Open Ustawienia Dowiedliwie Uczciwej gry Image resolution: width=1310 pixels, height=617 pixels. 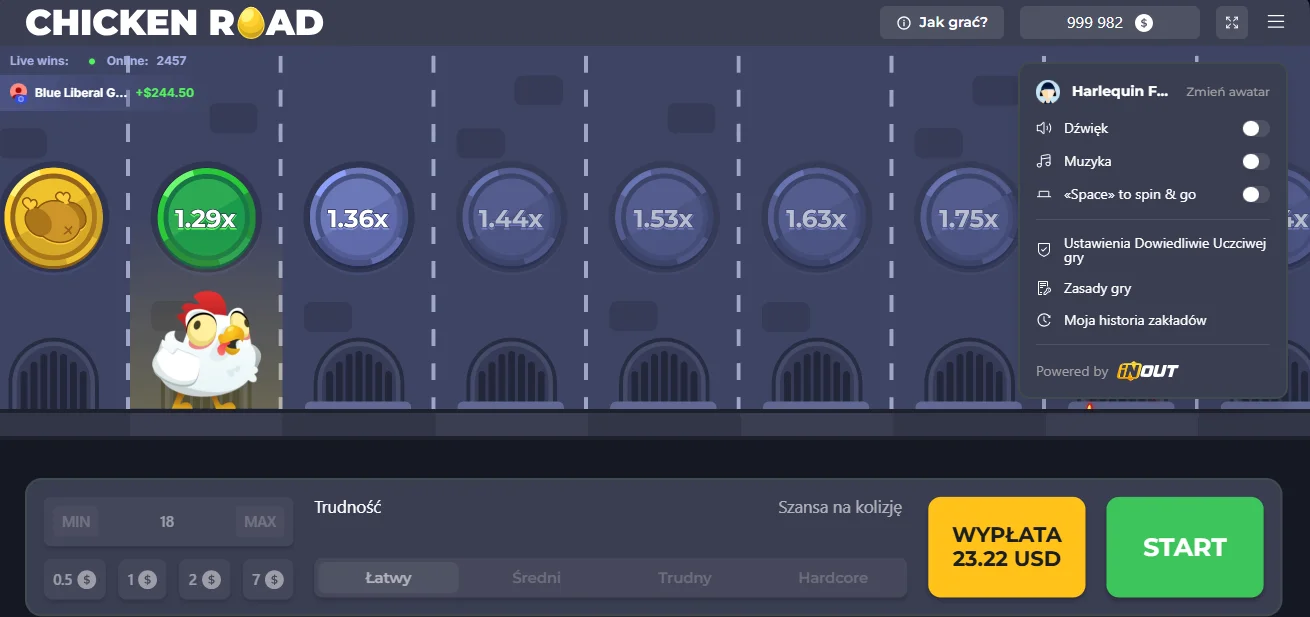(x=1153, y=250)
